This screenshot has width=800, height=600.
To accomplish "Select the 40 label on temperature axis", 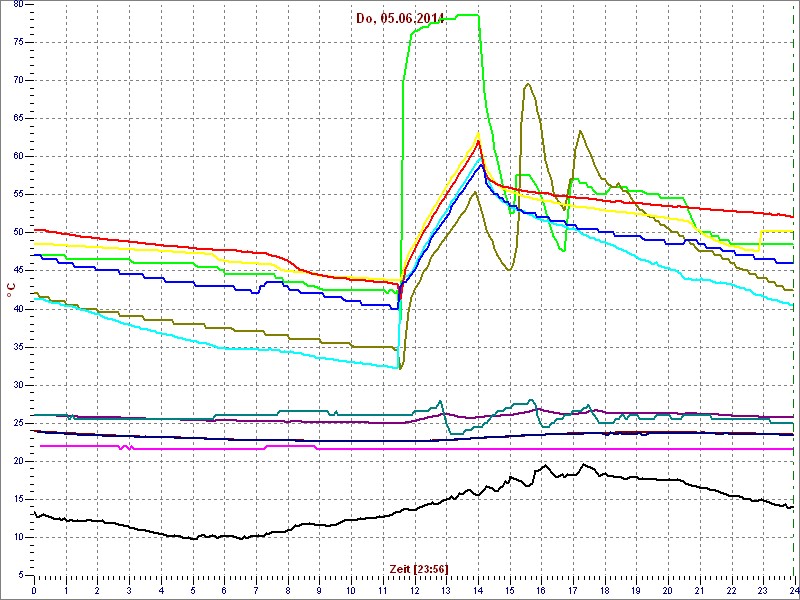I will pos(18,309).
